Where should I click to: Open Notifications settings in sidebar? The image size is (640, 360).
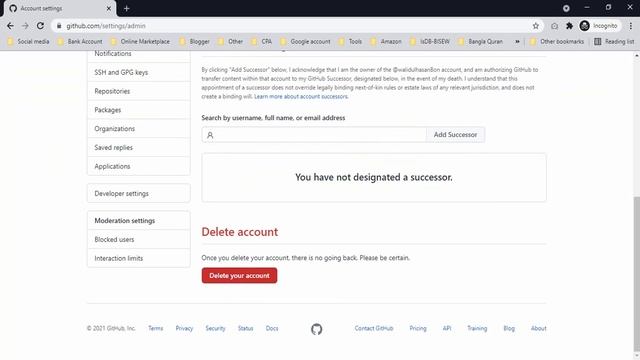click(x=139, y=55)
